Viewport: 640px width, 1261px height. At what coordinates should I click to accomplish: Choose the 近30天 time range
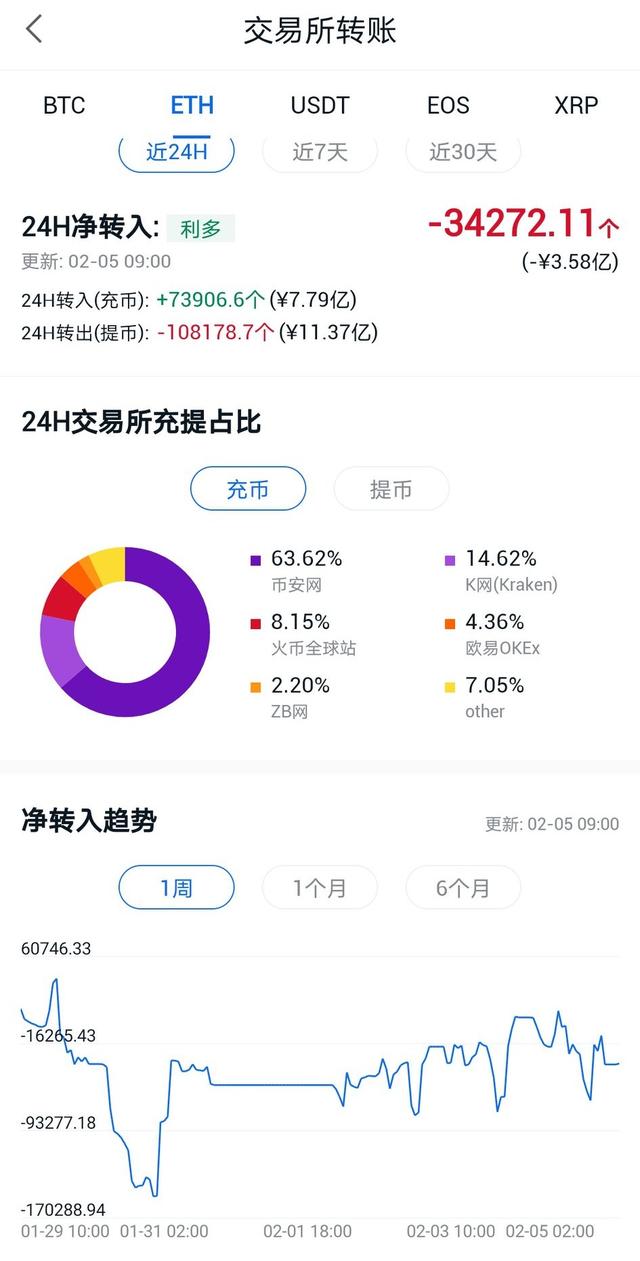pyautogui.click(x=463, y=152)
